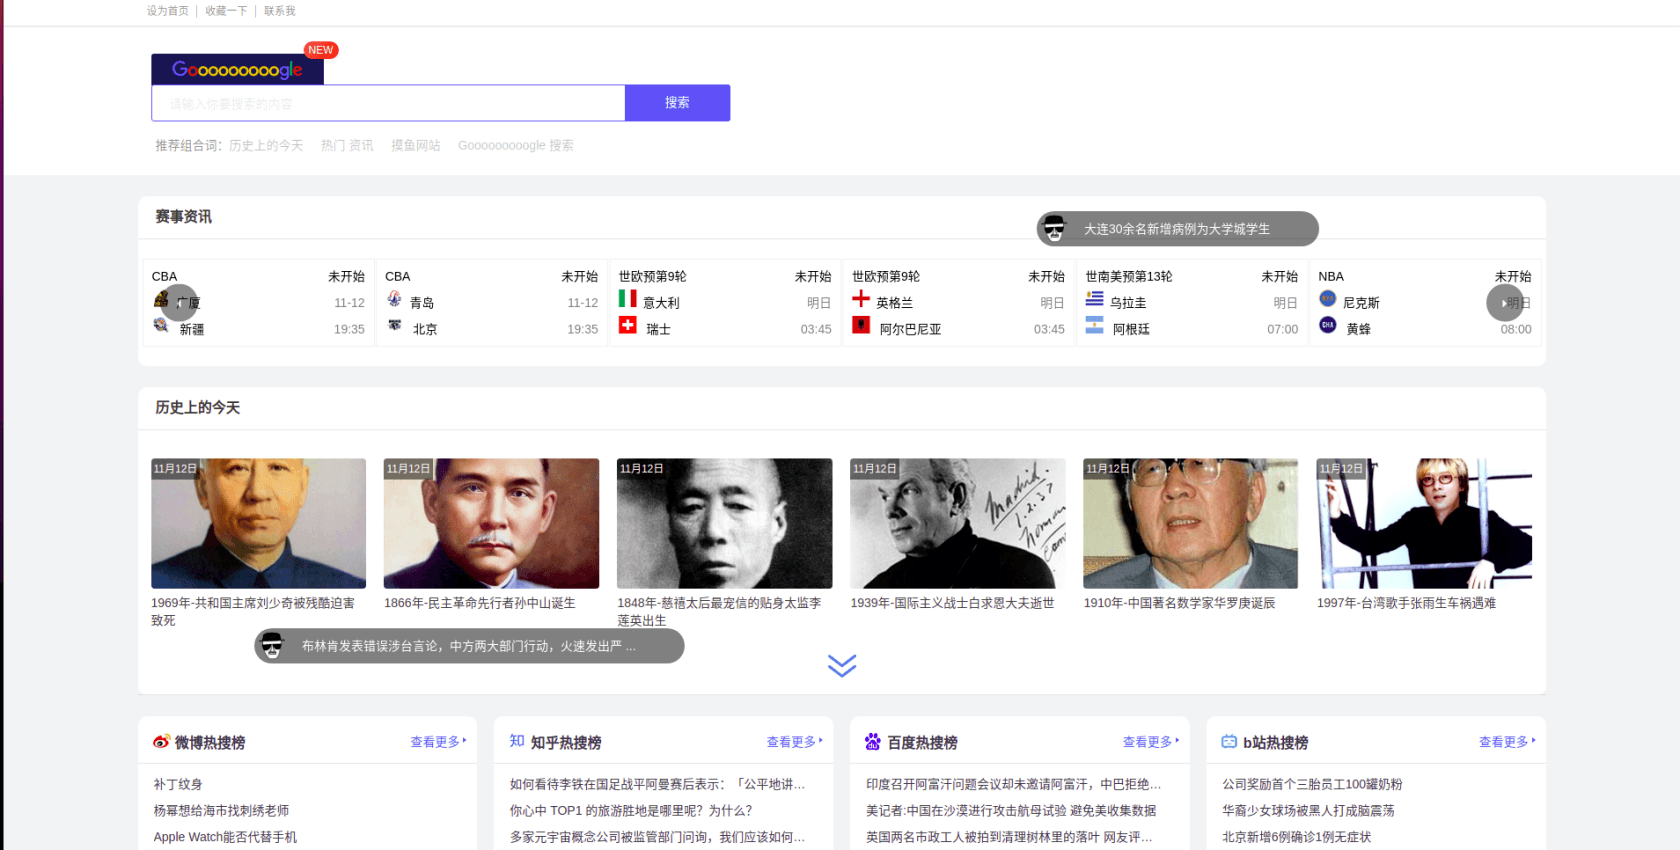Click the 阿尔巴尼亚 flag icon

(861, 325)
